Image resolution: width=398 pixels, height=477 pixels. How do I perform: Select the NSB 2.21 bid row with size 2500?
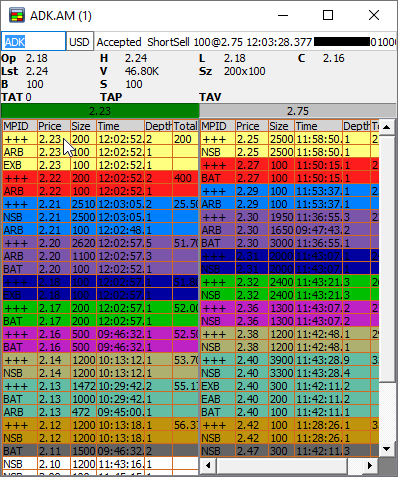pyautogui.click(x=100, y=217)
